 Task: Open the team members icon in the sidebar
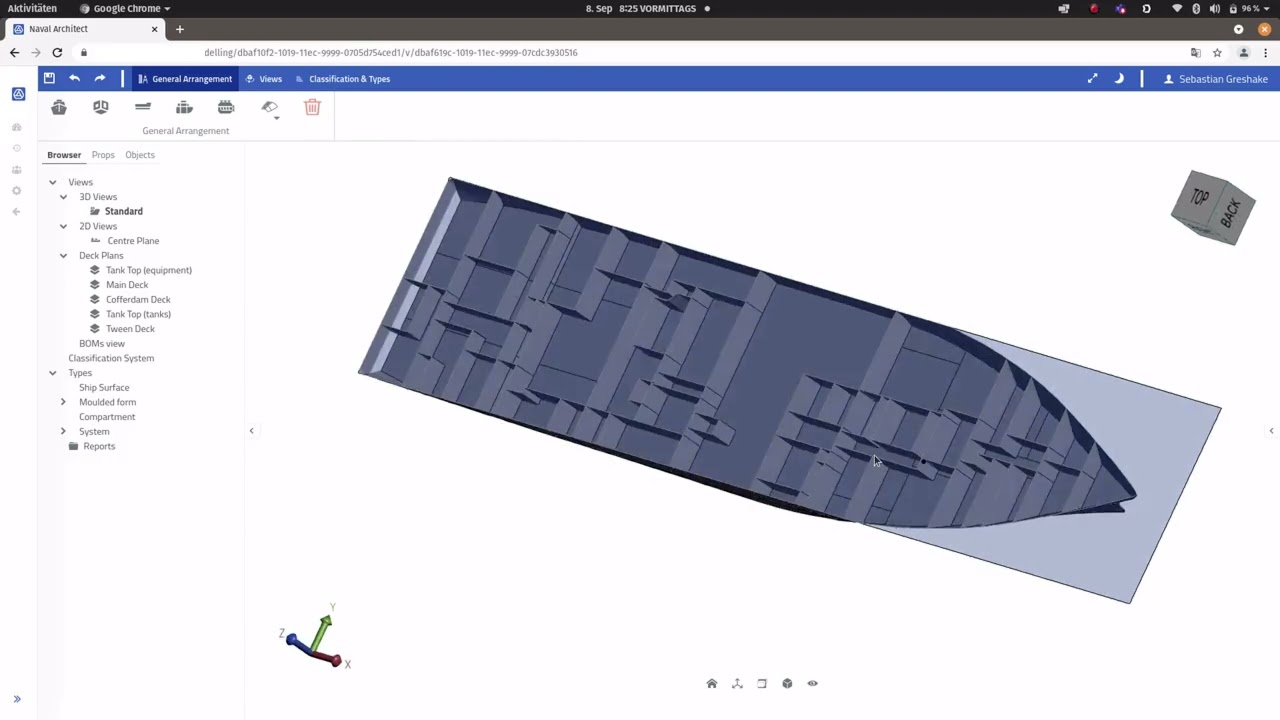(16, 169)
